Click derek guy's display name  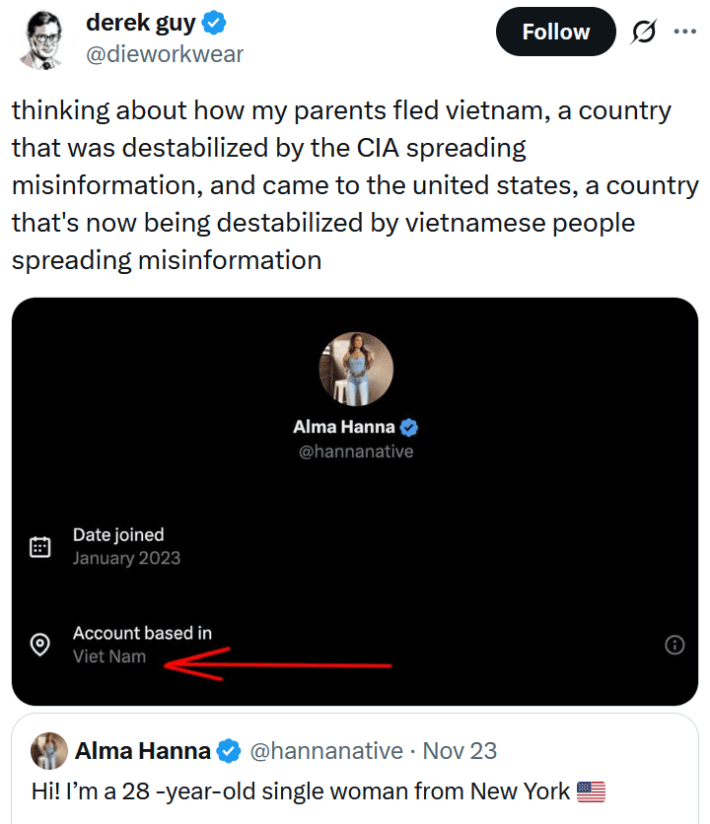click(138, 21)
